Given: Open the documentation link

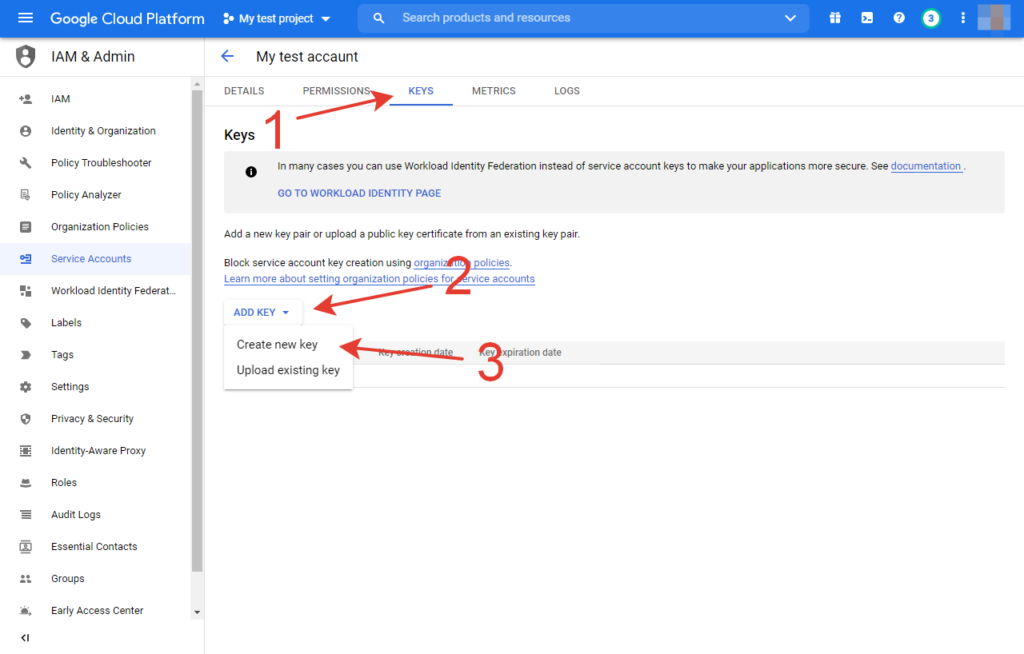Looking at the screenshot, I should click(926, 166).
